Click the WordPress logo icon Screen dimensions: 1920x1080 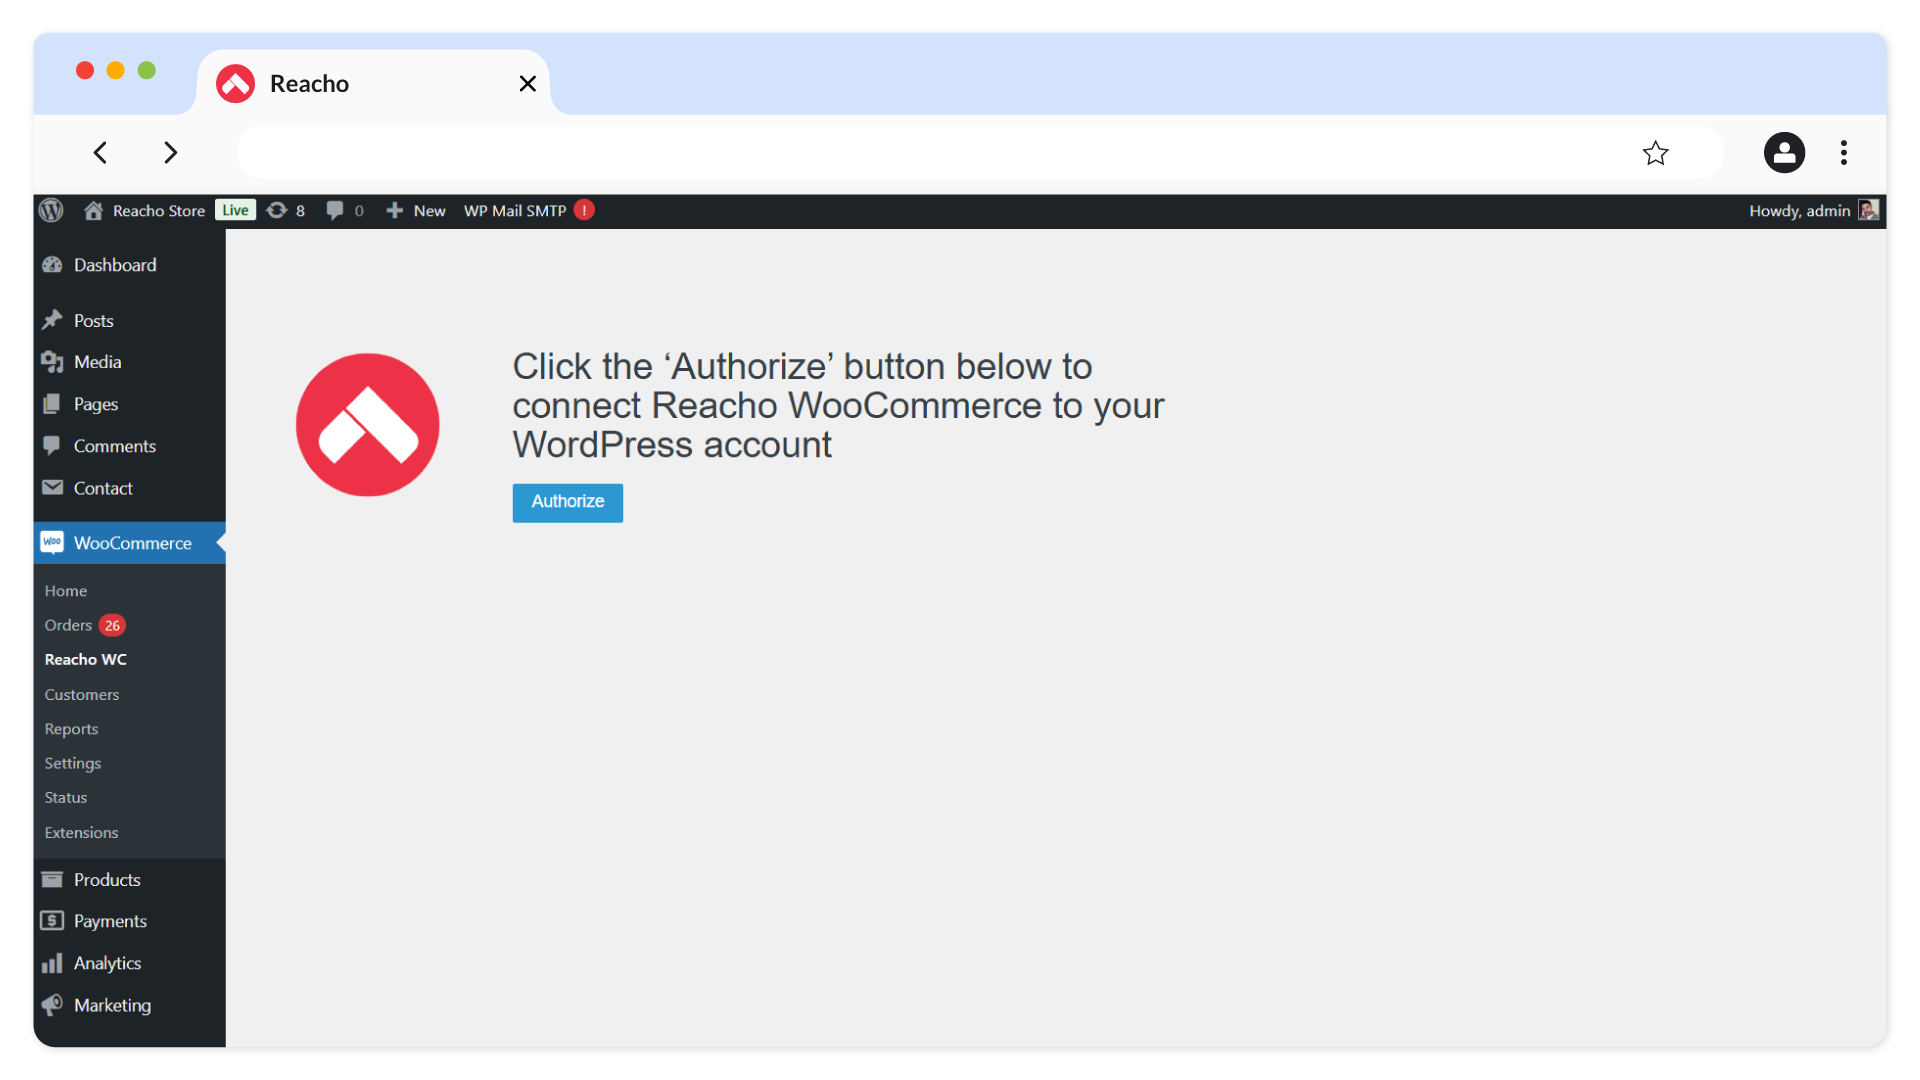tap(51, 210)
